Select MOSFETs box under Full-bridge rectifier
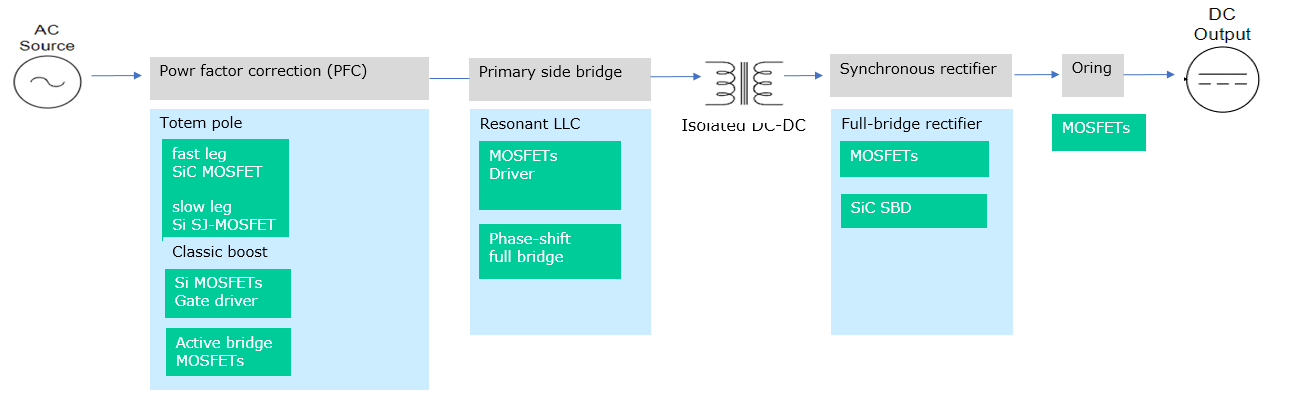This screenshot has height=396, width=1299. click(914, 159)
